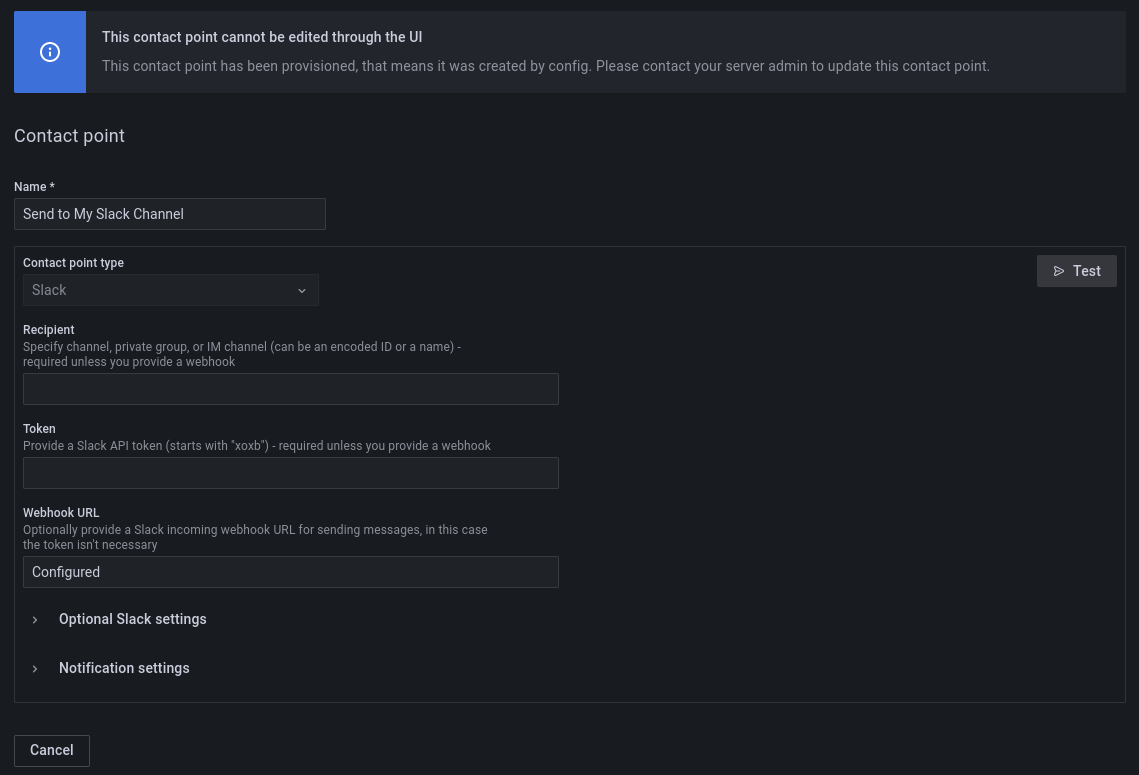Click the Token label text
Viewport: 1139px width, 775px height.
(39, 428)
